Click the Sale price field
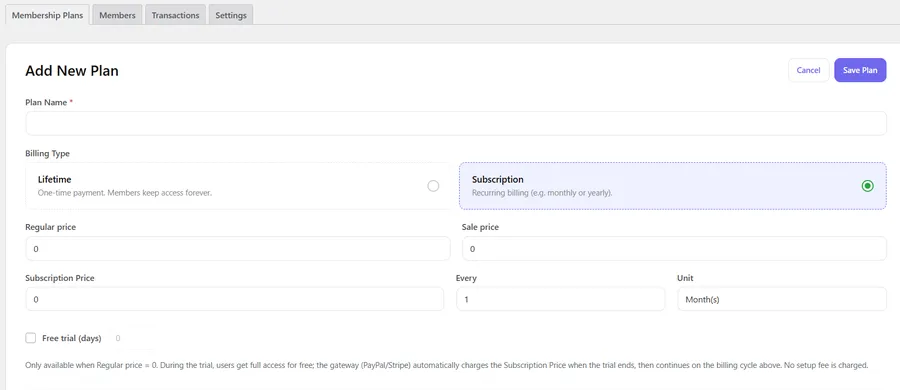 click(x=674, y=249)
